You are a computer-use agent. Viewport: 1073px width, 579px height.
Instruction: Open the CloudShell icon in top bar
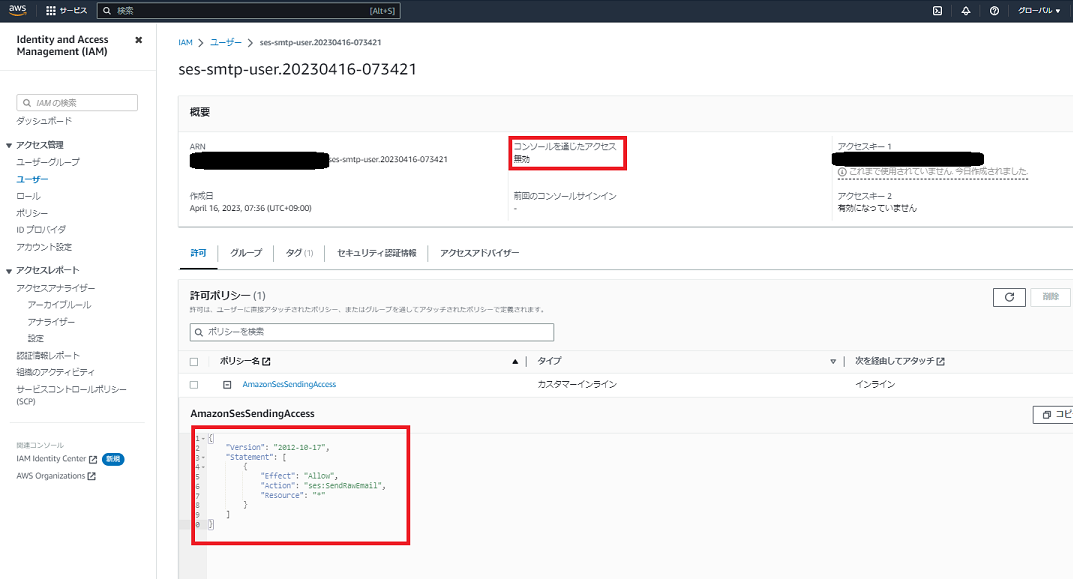pyautogui.click(x=938, y=11)
